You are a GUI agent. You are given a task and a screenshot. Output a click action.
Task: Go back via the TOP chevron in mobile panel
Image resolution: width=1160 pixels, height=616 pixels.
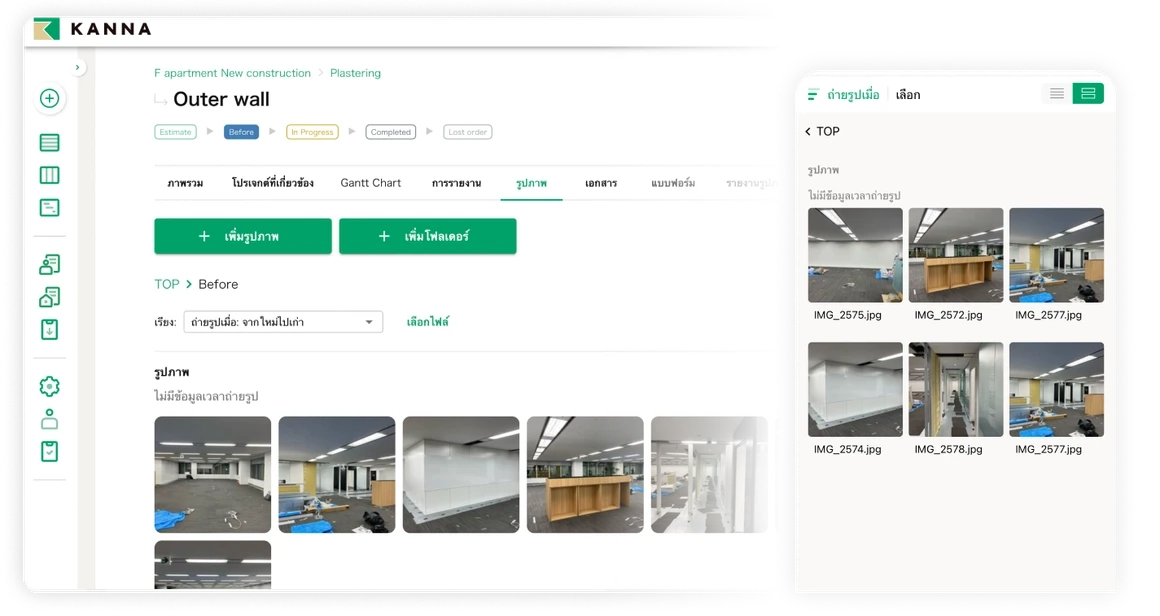tap(822, 131)
